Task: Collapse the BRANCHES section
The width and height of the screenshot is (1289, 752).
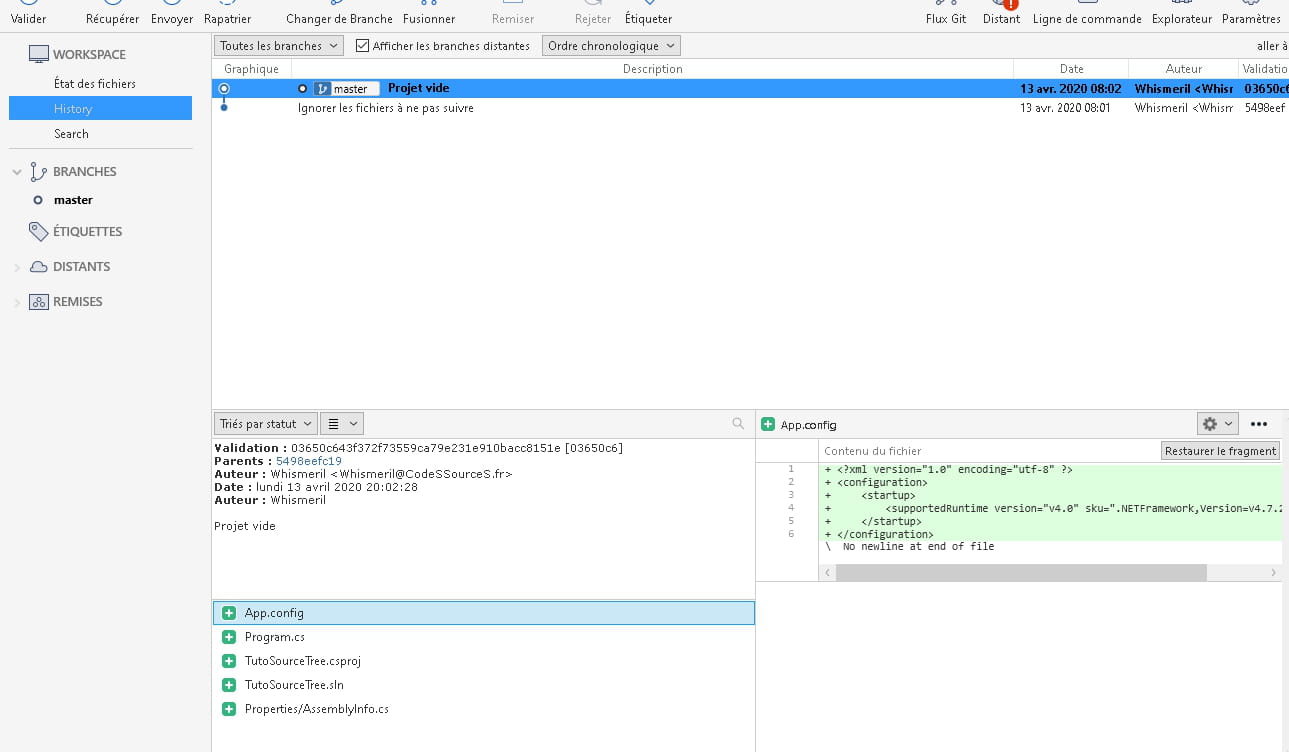Action: click(17, 172)
